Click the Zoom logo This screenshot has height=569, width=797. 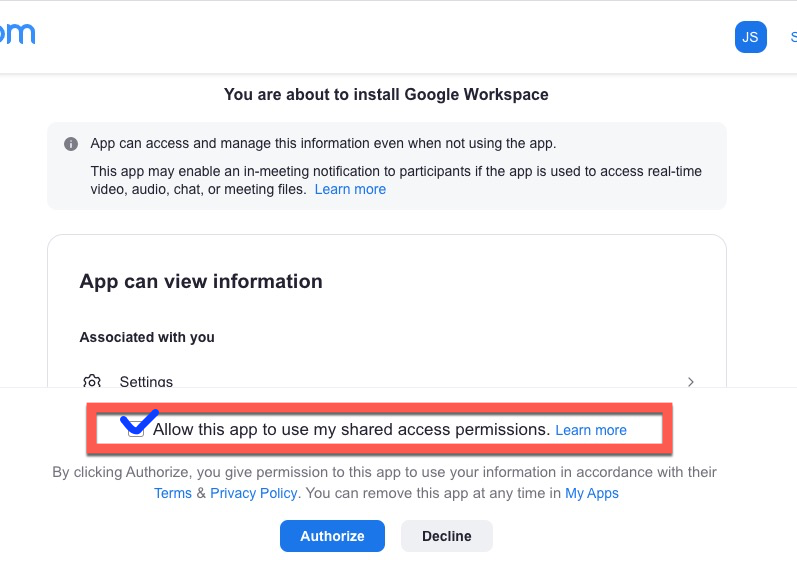tap(17, 34)
